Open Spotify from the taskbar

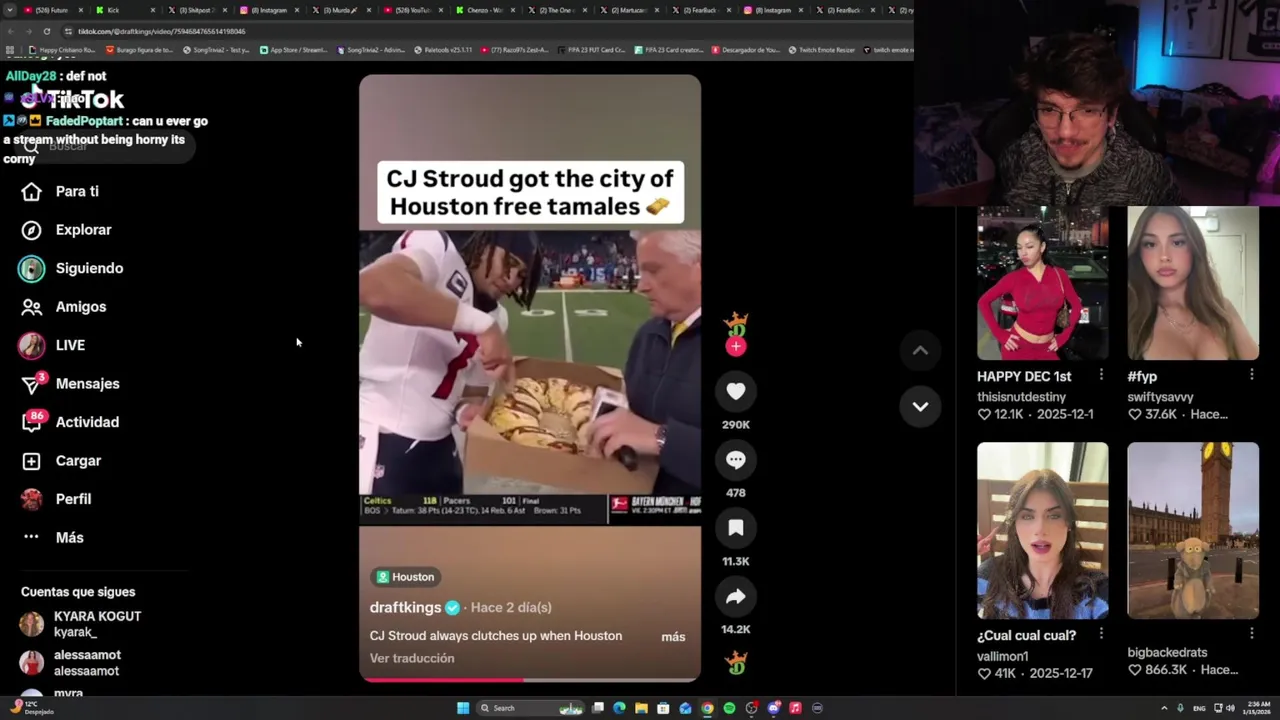[x=729, y=708]
